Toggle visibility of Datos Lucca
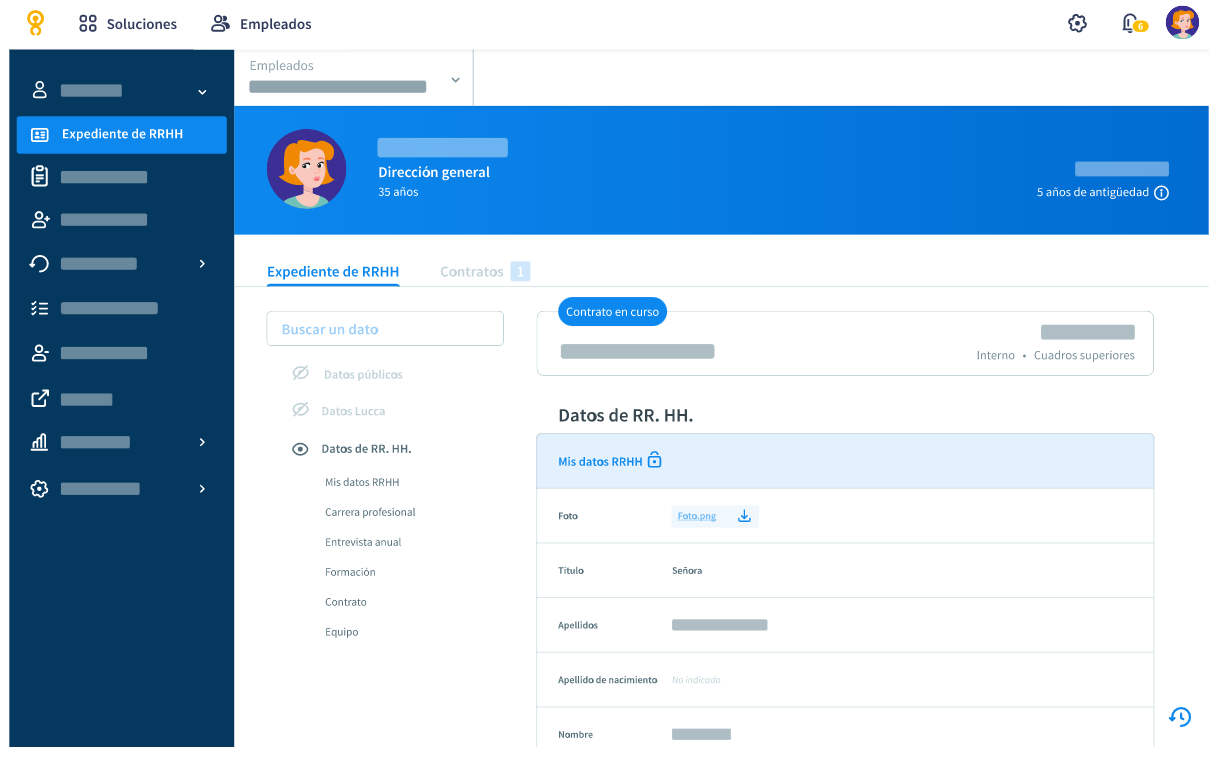1218x758 pixels. pos(300,410)
